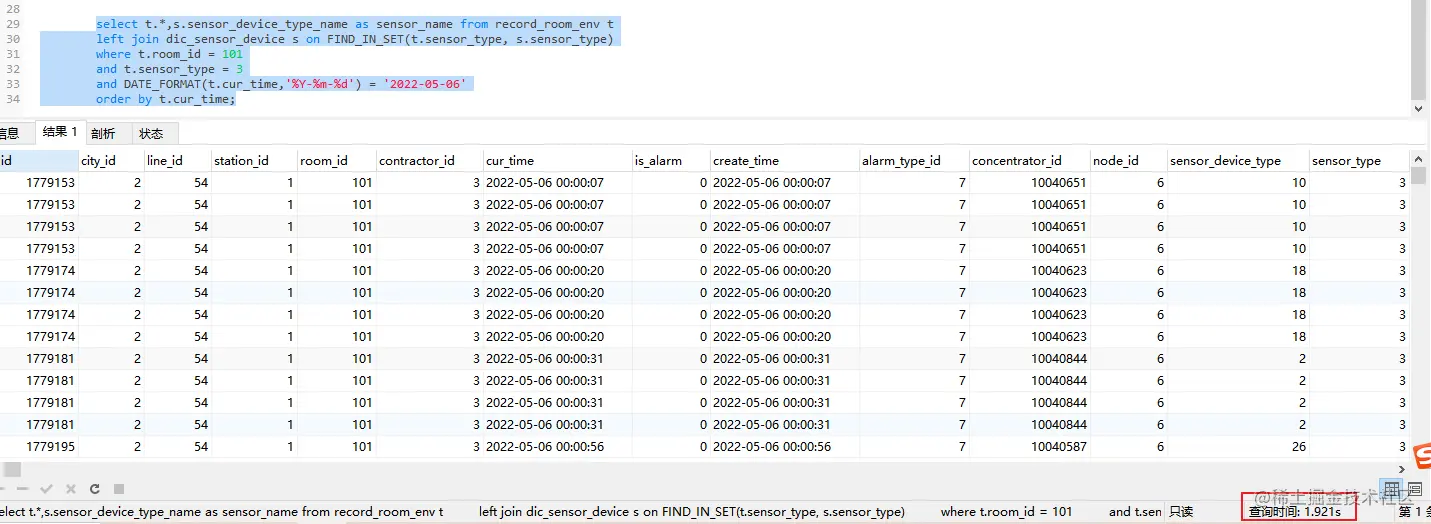This screenshot has height=524, width=1431.
Task: Click sensor_device_type cell 26
Action: click(x=1238, y=447)
